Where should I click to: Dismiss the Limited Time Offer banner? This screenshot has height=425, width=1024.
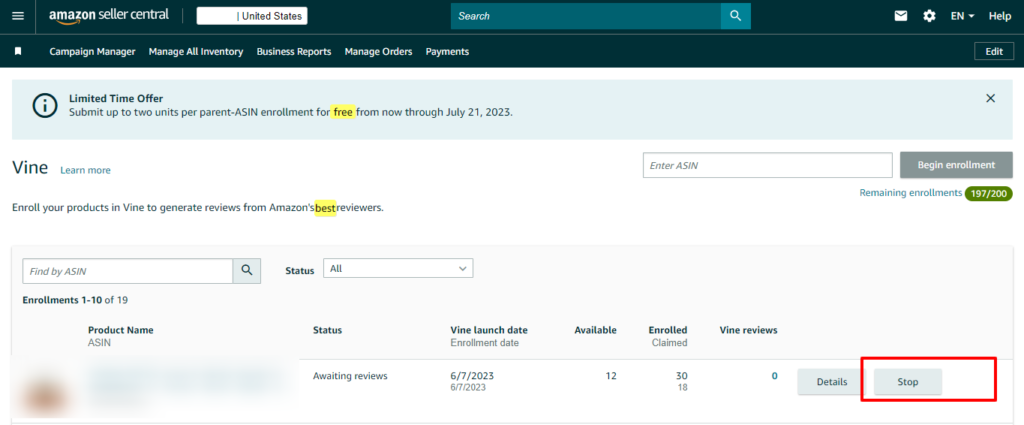(x=990, y=98)
